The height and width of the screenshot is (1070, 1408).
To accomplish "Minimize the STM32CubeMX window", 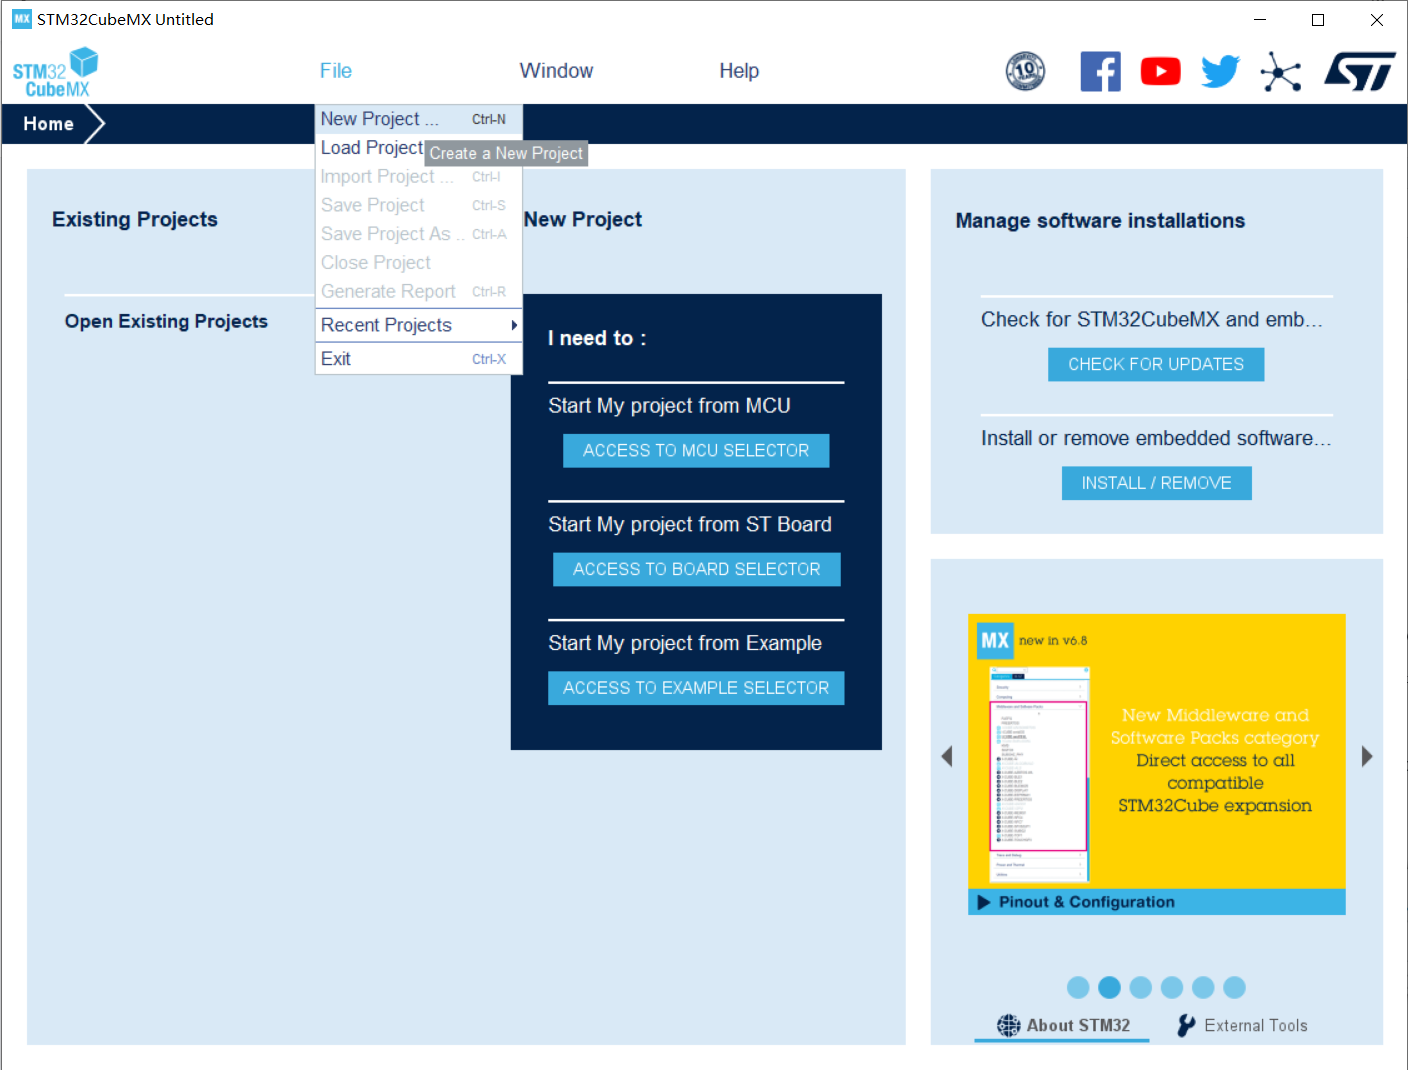I will 1260,20.
